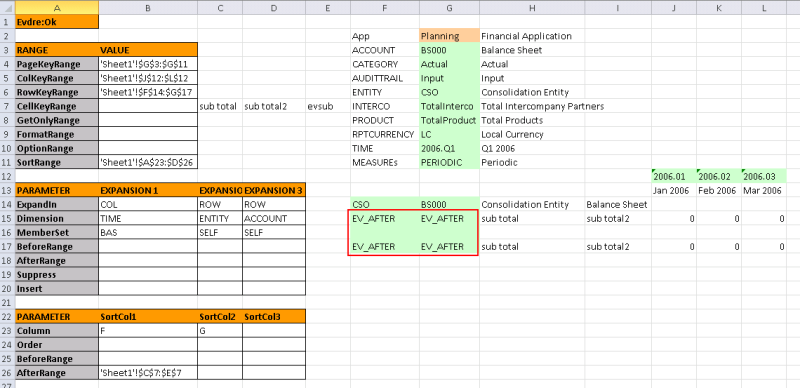Image resolution: width=800 pixels, height=388 pixels.
Task: Select the RANGE header cell
Action: [57, 50]
